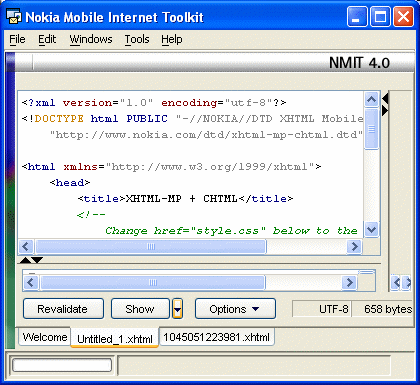Screen dimensions: 420x385
Task: Click the DOCTYPE keyword in the editor
Action: tap(59, 118)
